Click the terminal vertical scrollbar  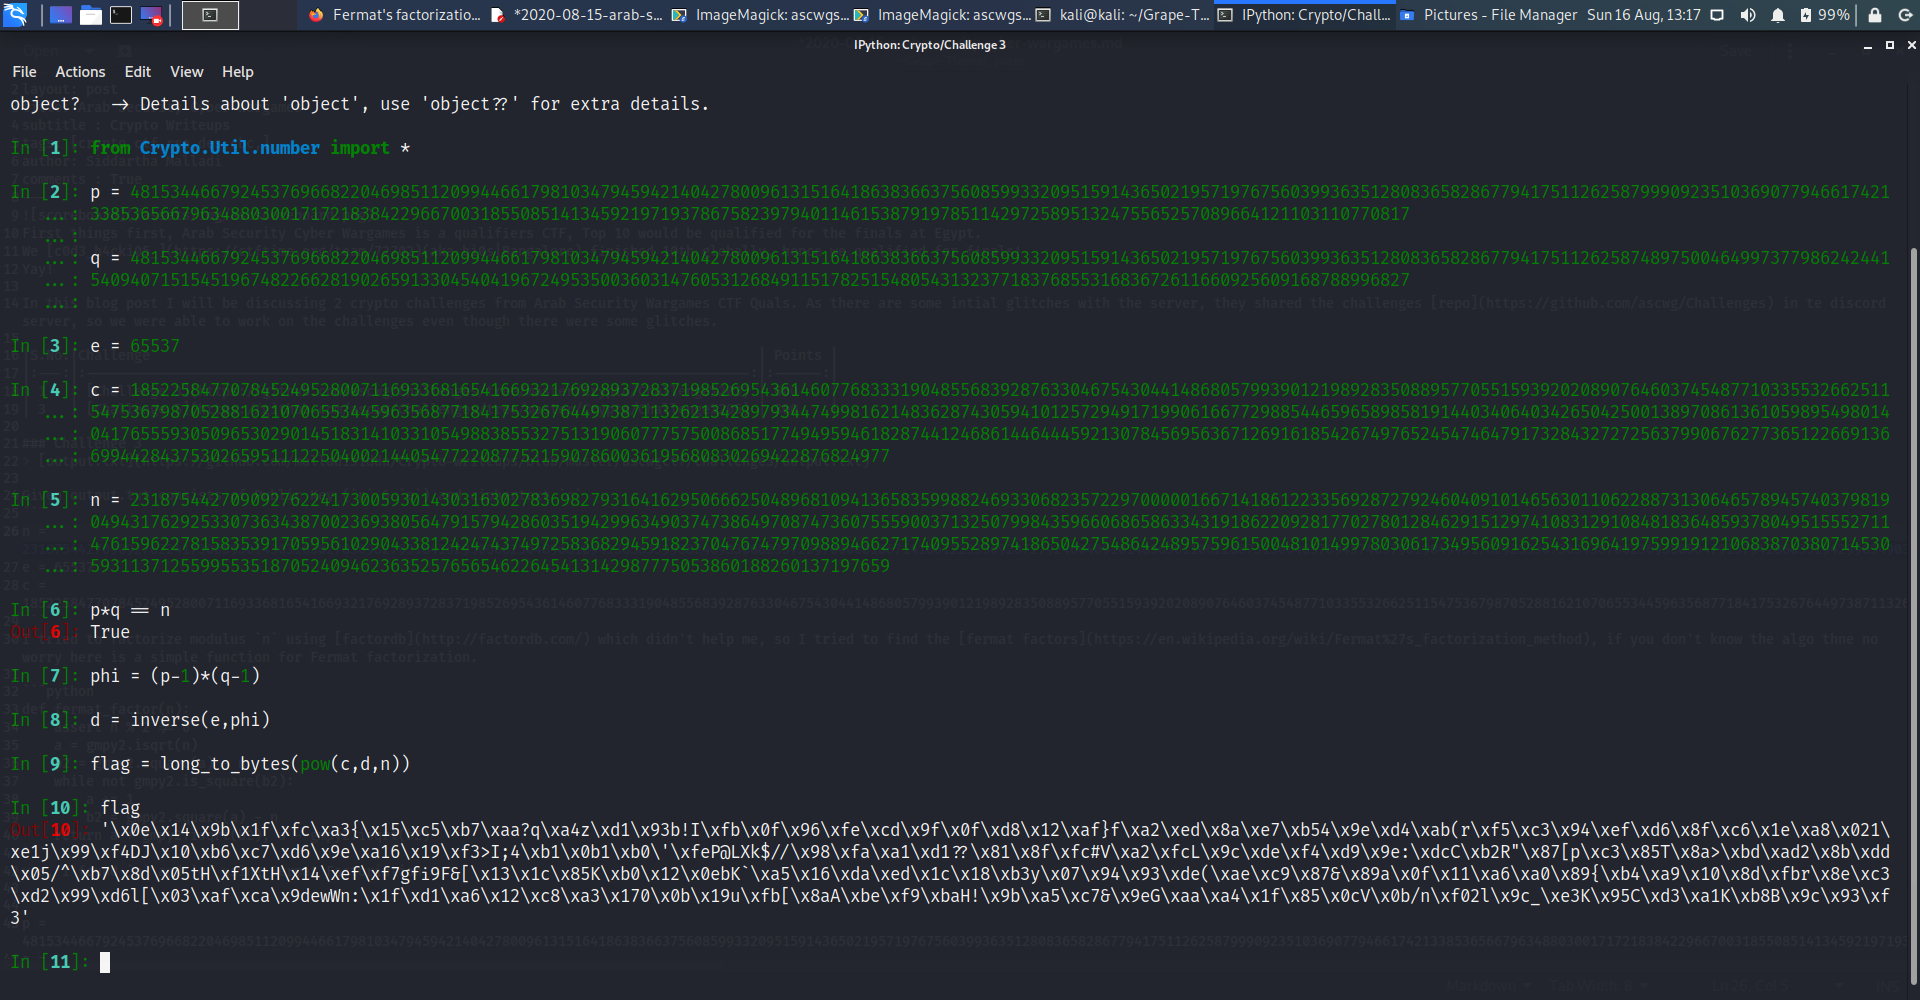(x=1914, y=615)
